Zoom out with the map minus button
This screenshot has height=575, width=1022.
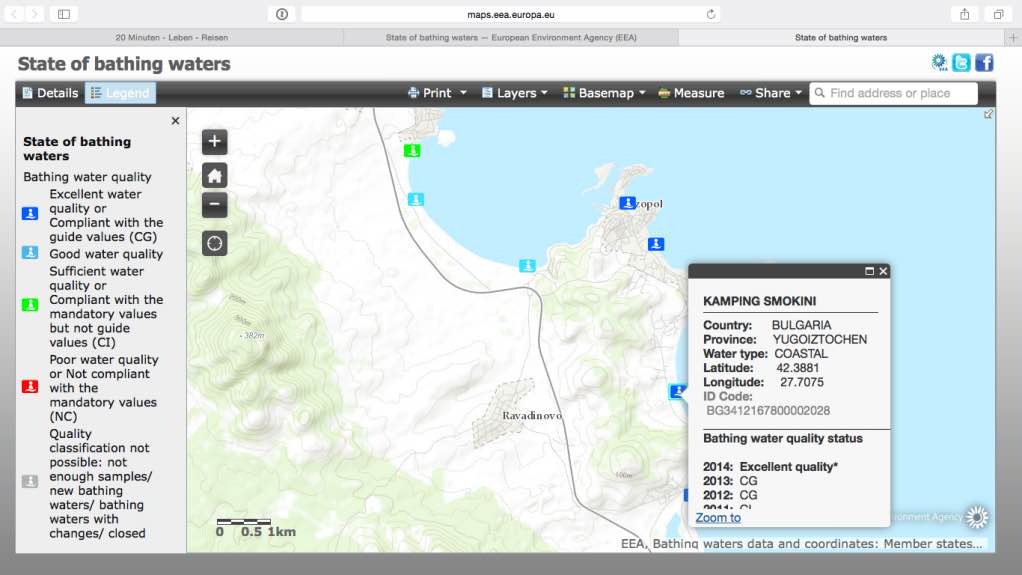(214, 205)
